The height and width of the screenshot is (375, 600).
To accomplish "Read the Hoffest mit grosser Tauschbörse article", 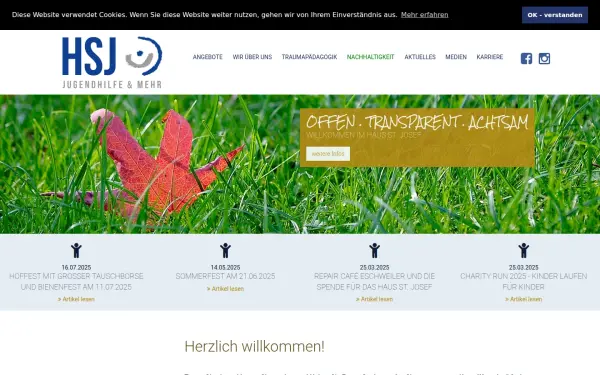I will coord(76,299).
